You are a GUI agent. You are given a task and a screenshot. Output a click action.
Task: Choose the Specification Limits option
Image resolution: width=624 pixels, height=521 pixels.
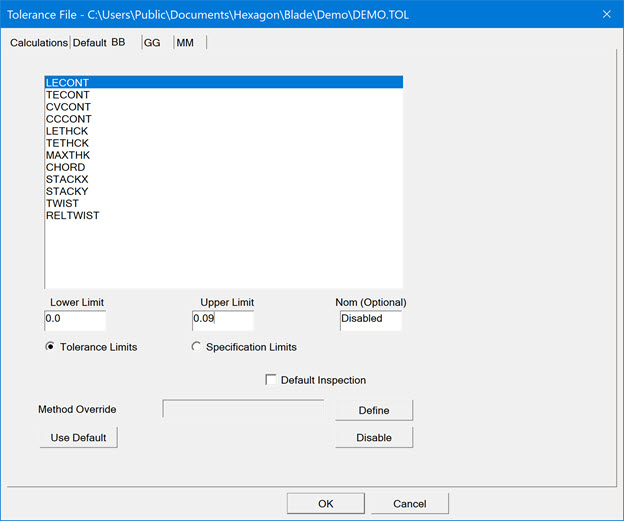(x=196, y=347)
